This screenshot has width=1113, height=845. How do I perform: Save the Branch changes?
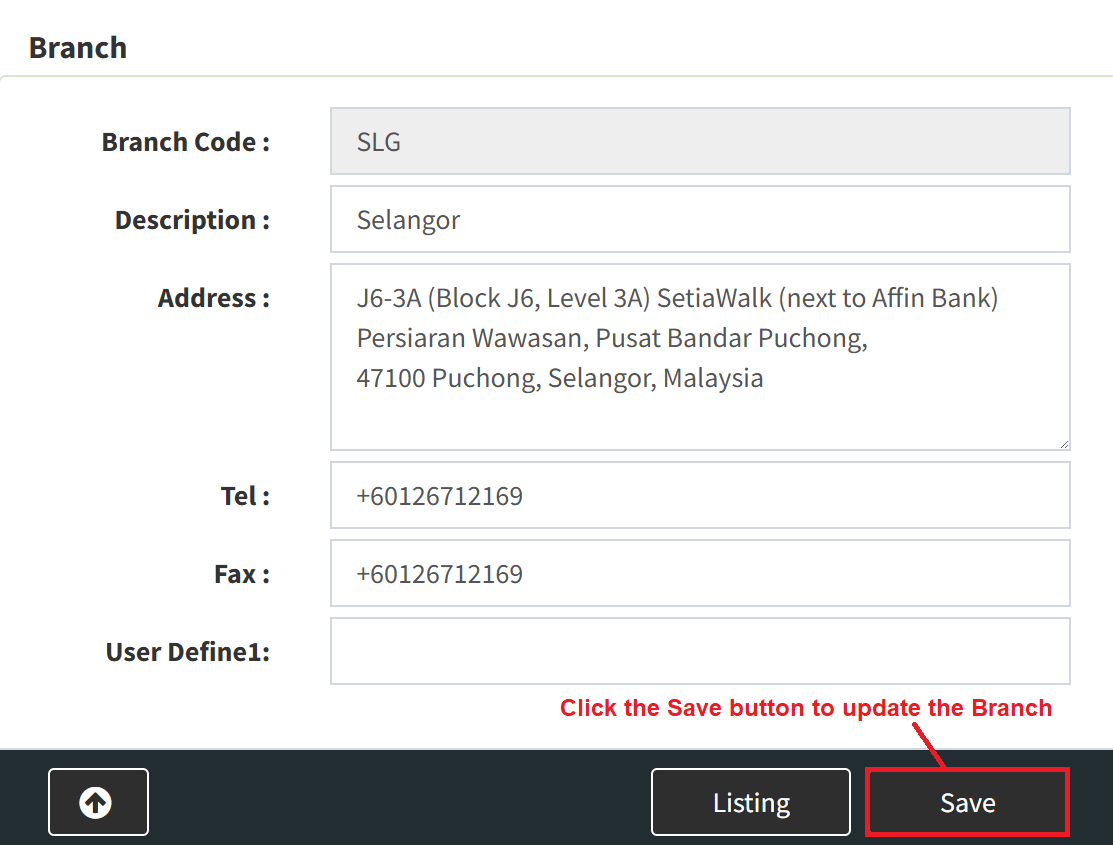[x=967, y=802]
